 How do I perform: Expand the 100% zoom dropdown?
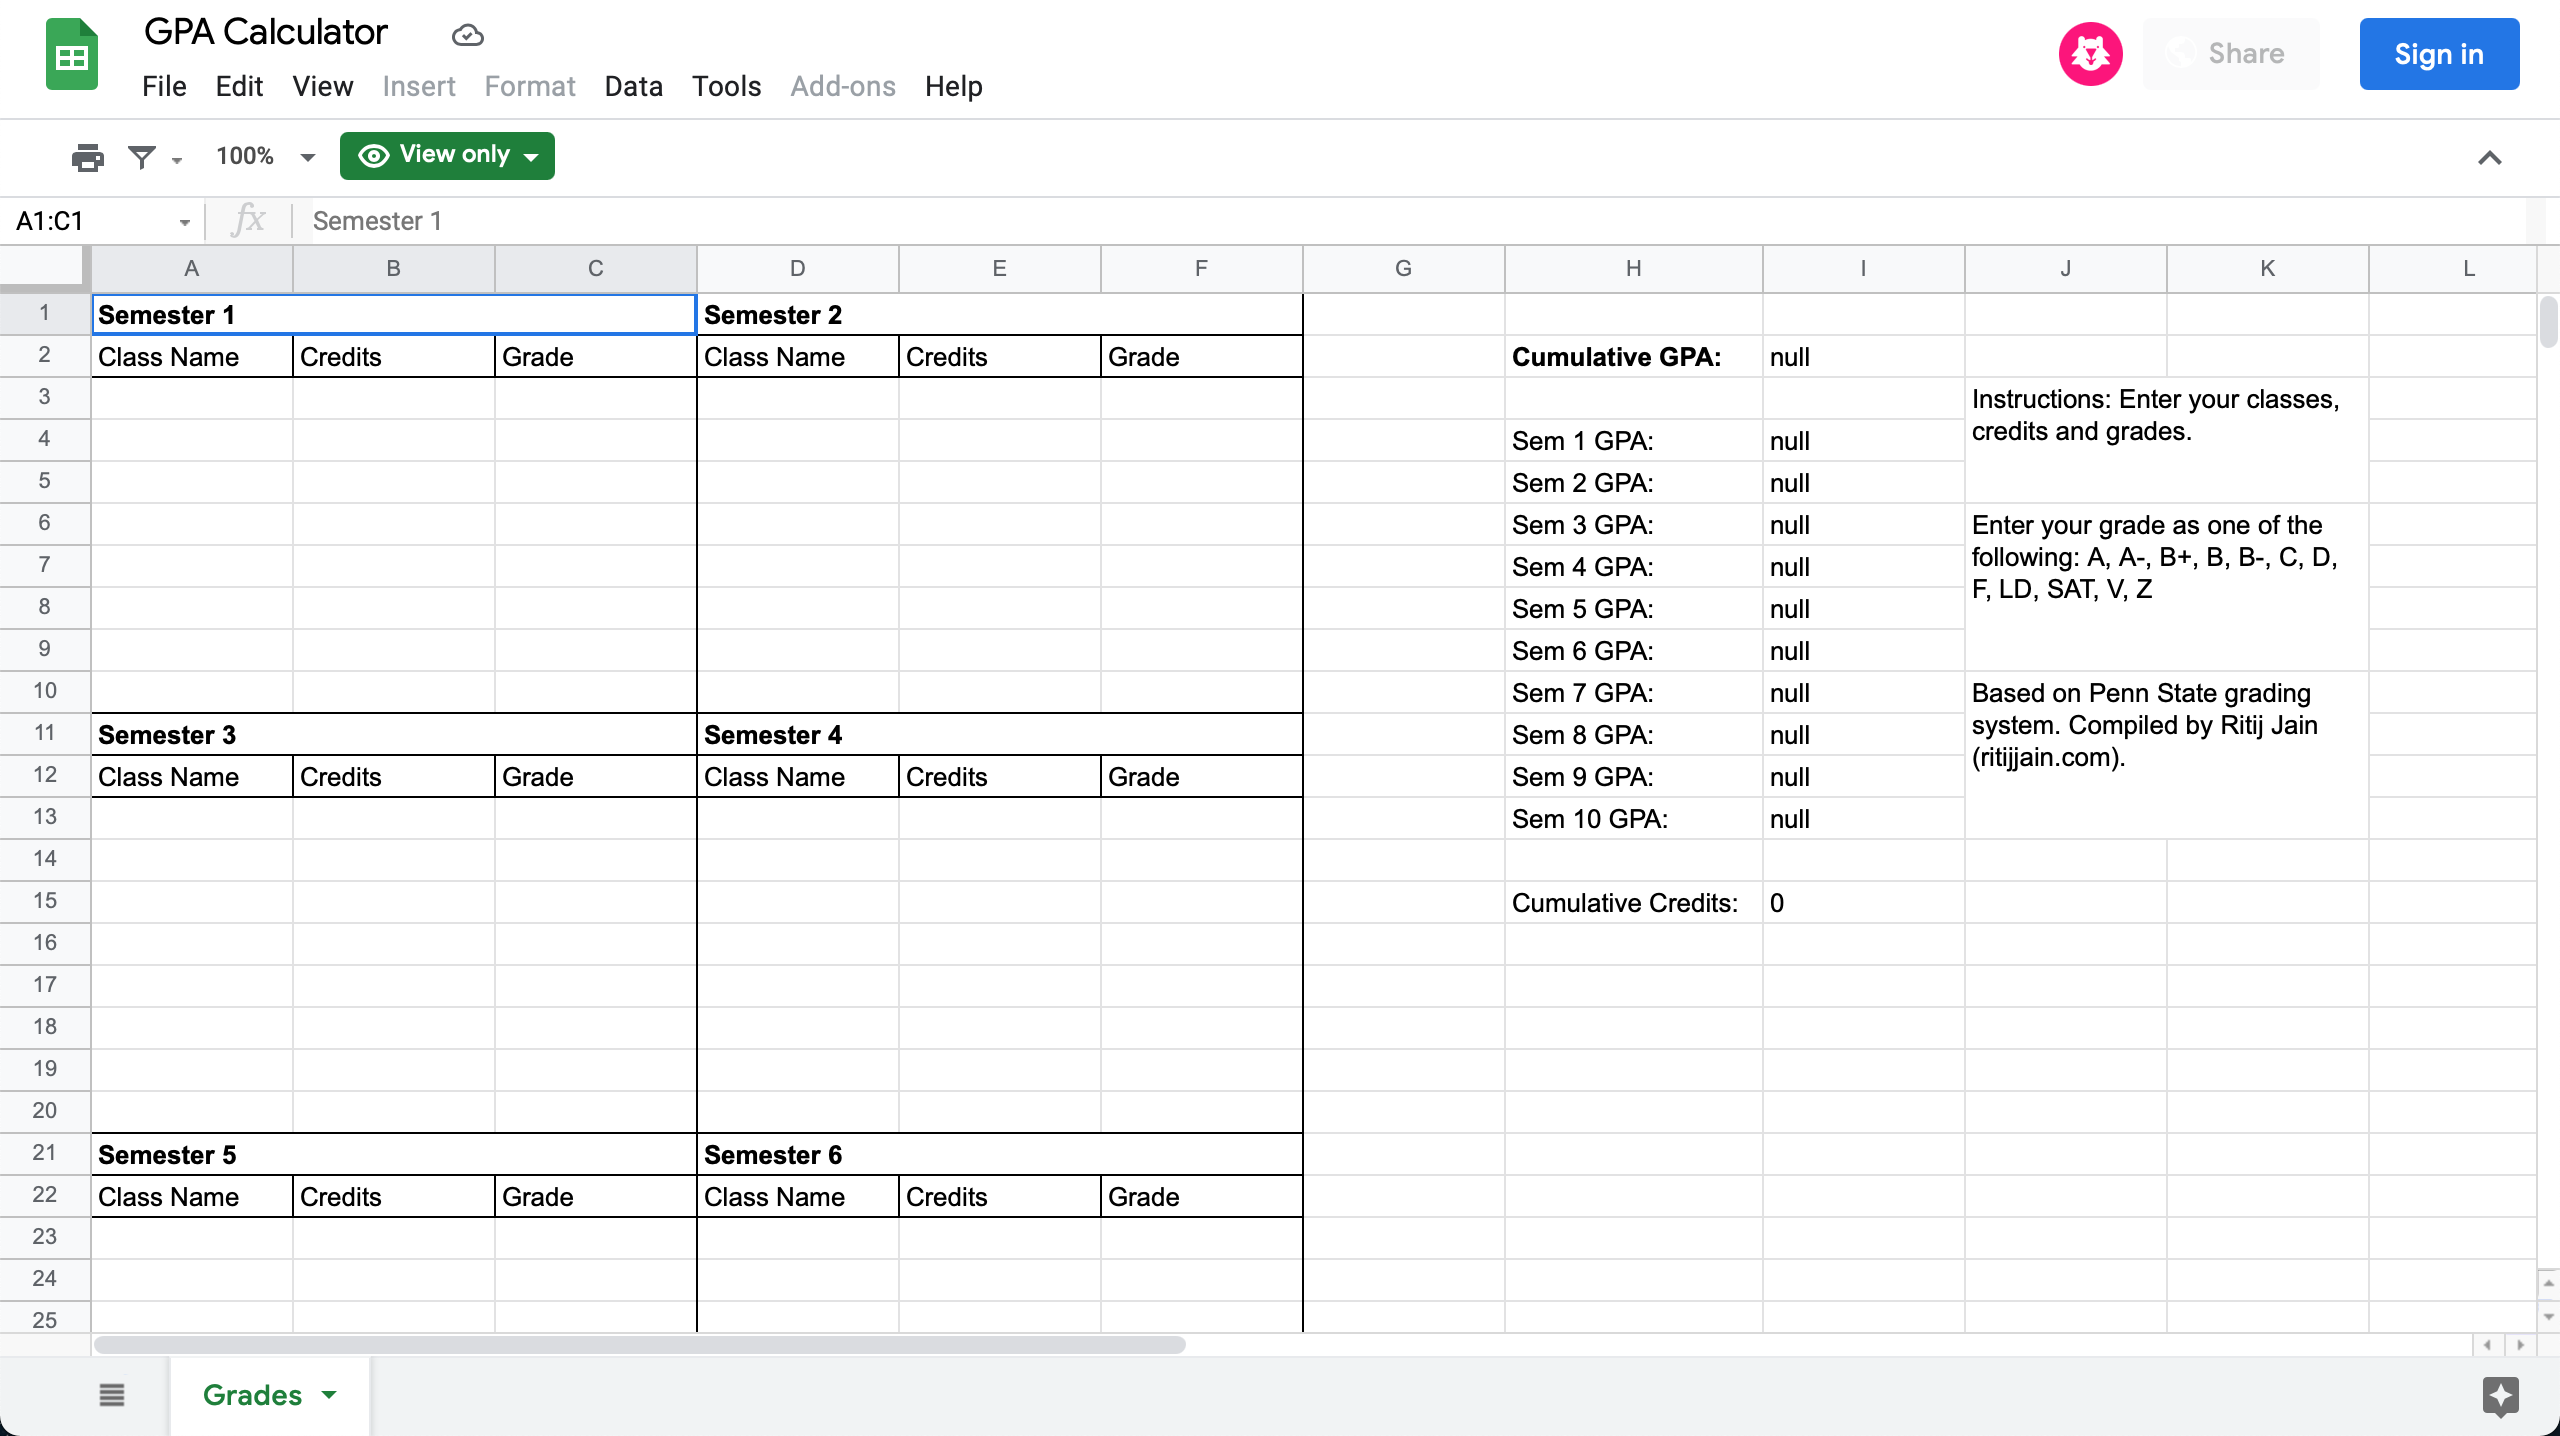308,157
